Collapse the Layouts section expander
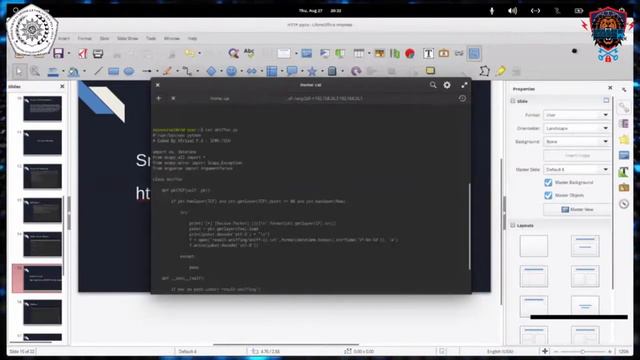The image size is (640, 360). pos(513,225)
